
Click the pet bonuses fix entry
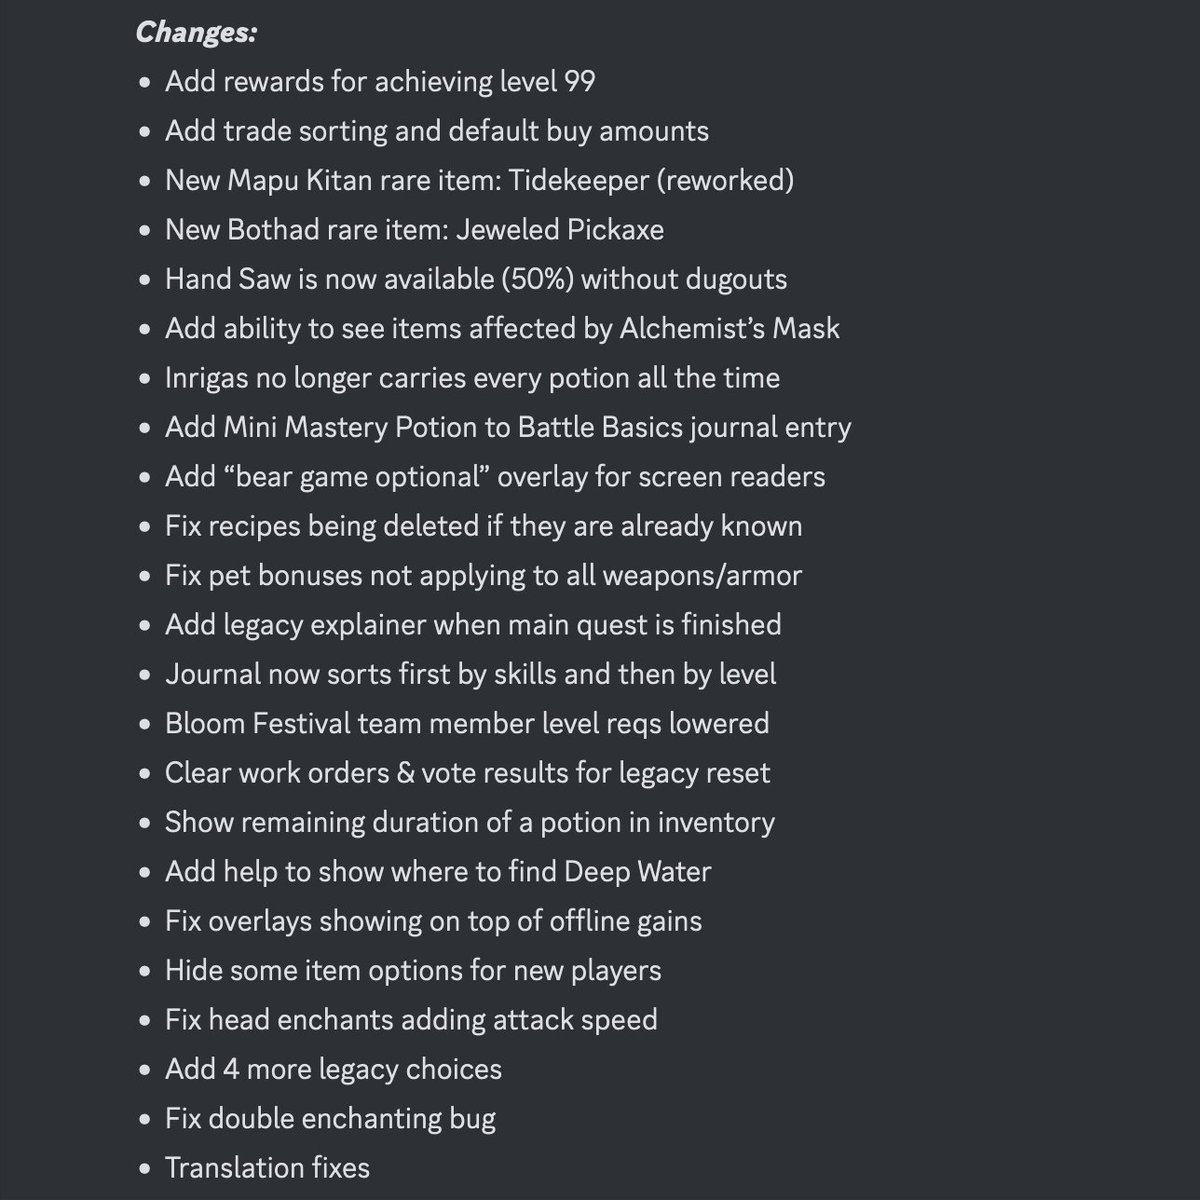pos(484,575)
